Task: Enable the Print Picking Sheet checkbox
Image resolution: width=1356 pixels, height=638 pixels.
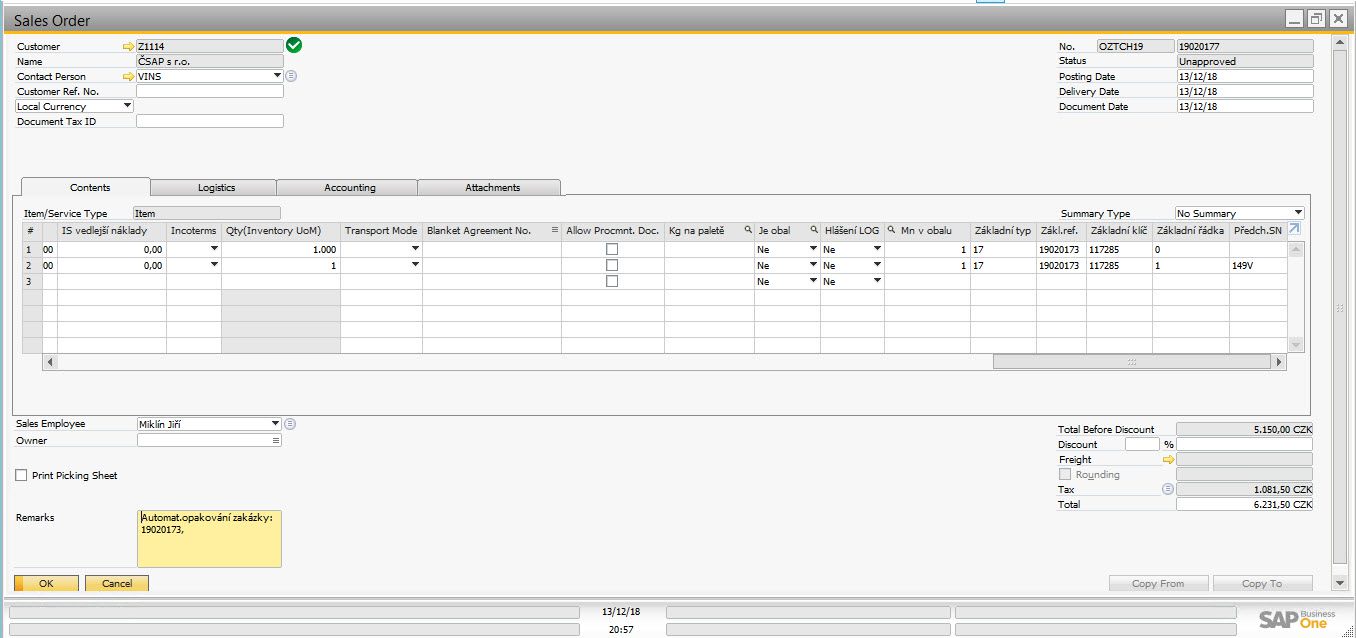Action: [22, 476]
